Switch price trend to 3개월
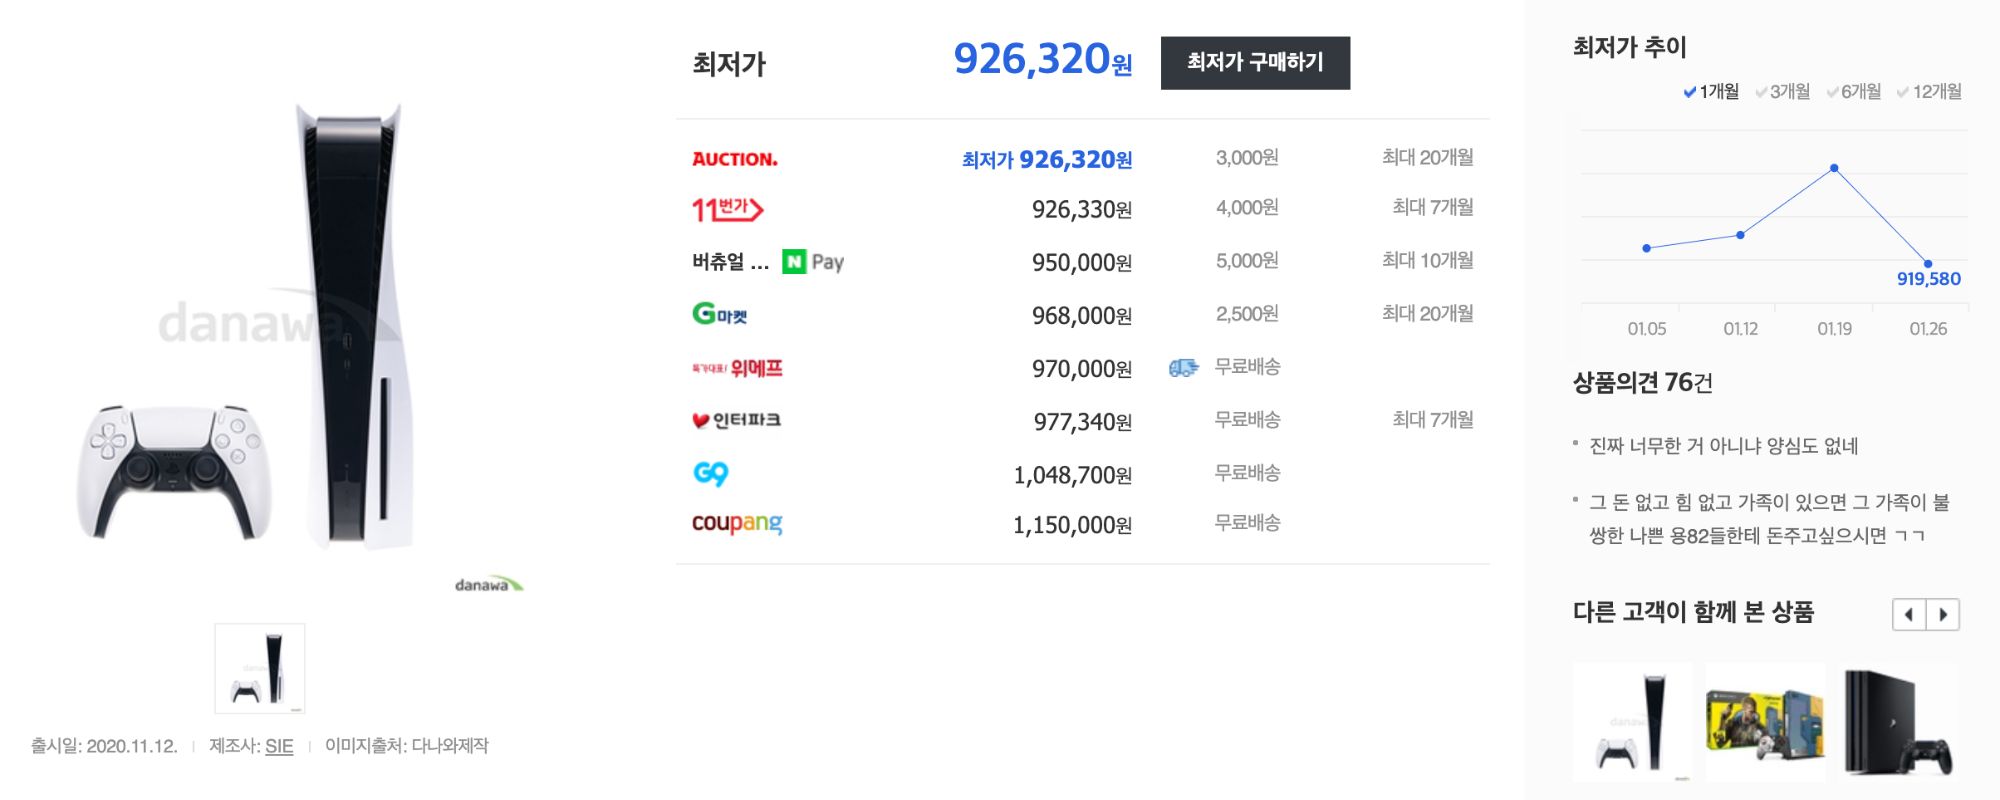This screenshot has width=2000, height=800. point(1782,92)
